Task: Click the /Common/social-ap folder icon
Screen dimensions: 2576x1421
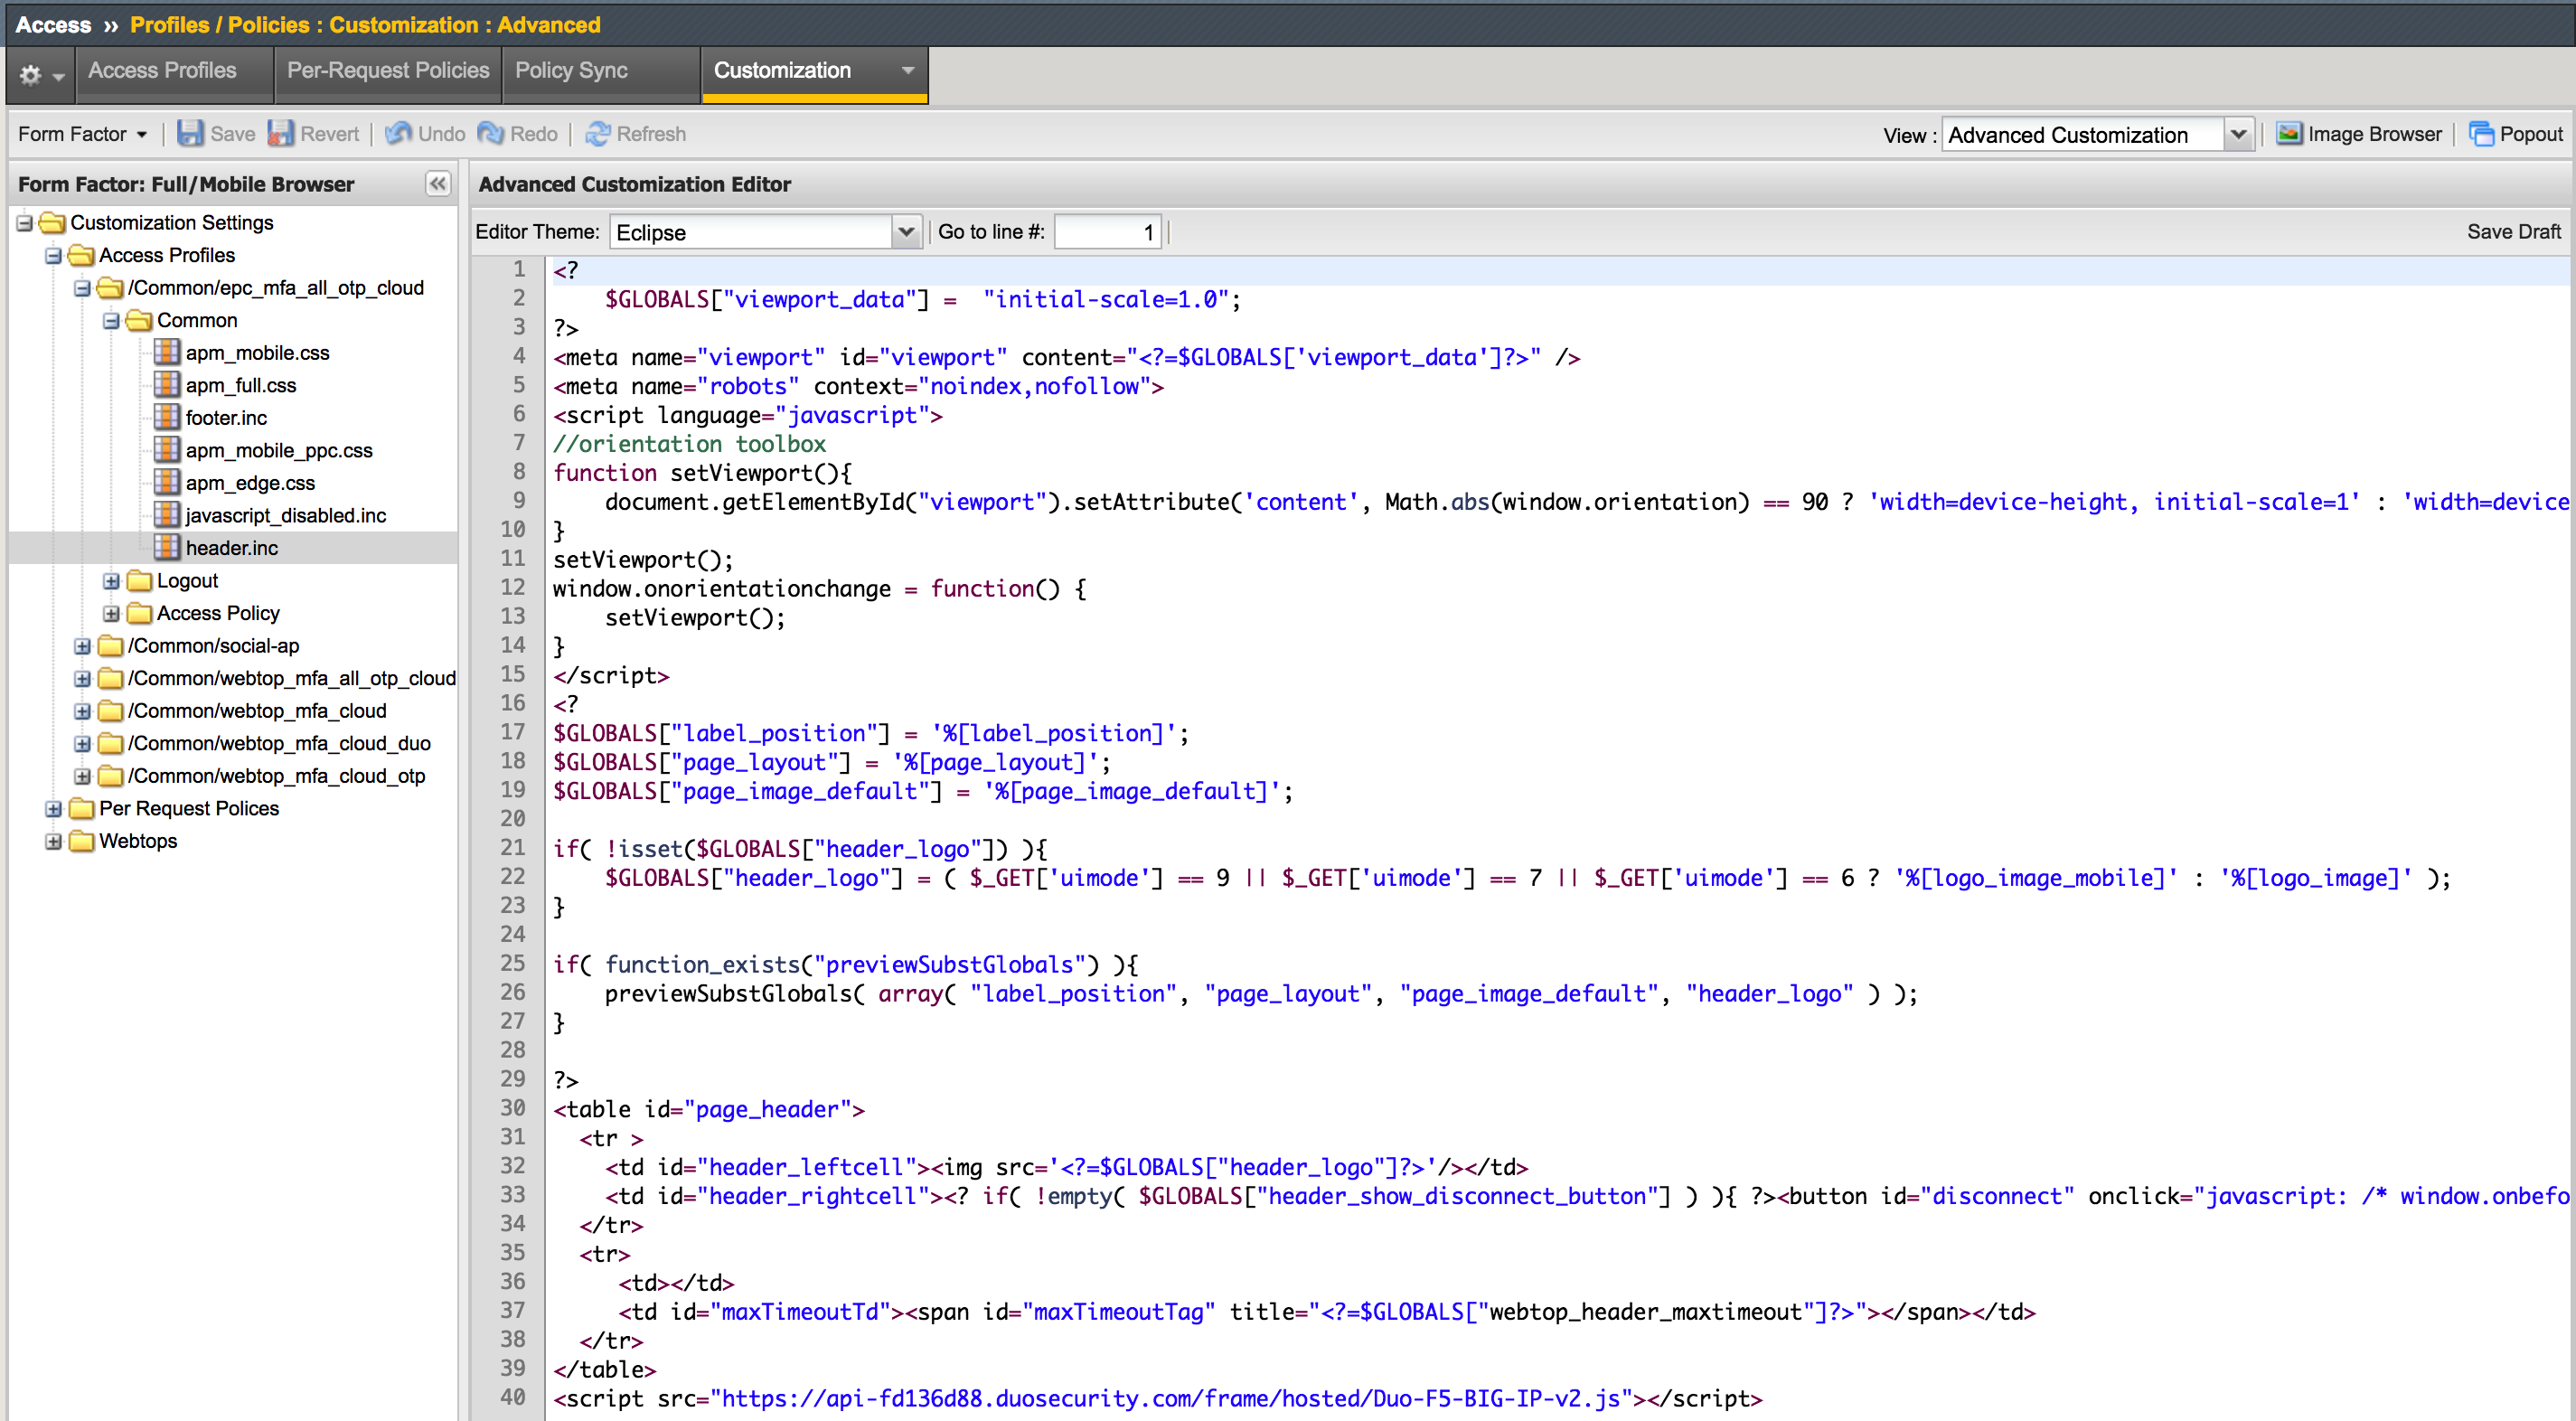Action: click(110, 645)
